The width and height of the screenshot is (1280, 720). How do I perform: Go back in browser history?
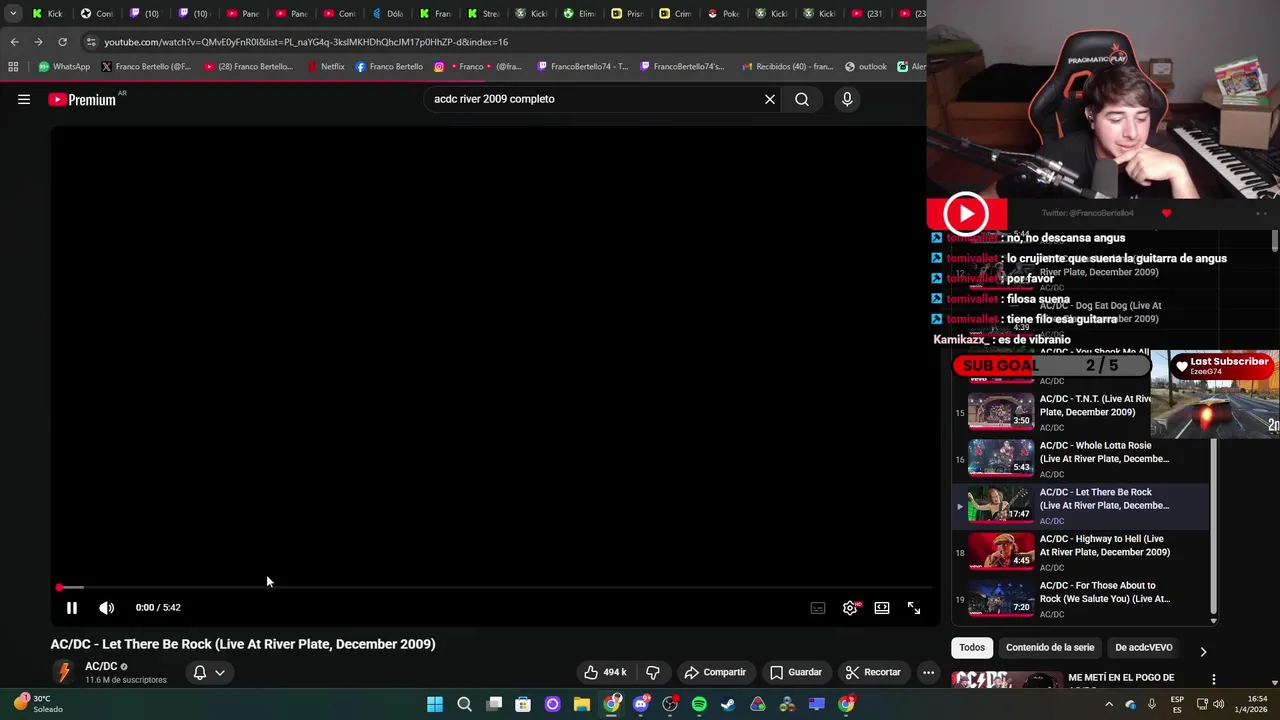[14, 42]
